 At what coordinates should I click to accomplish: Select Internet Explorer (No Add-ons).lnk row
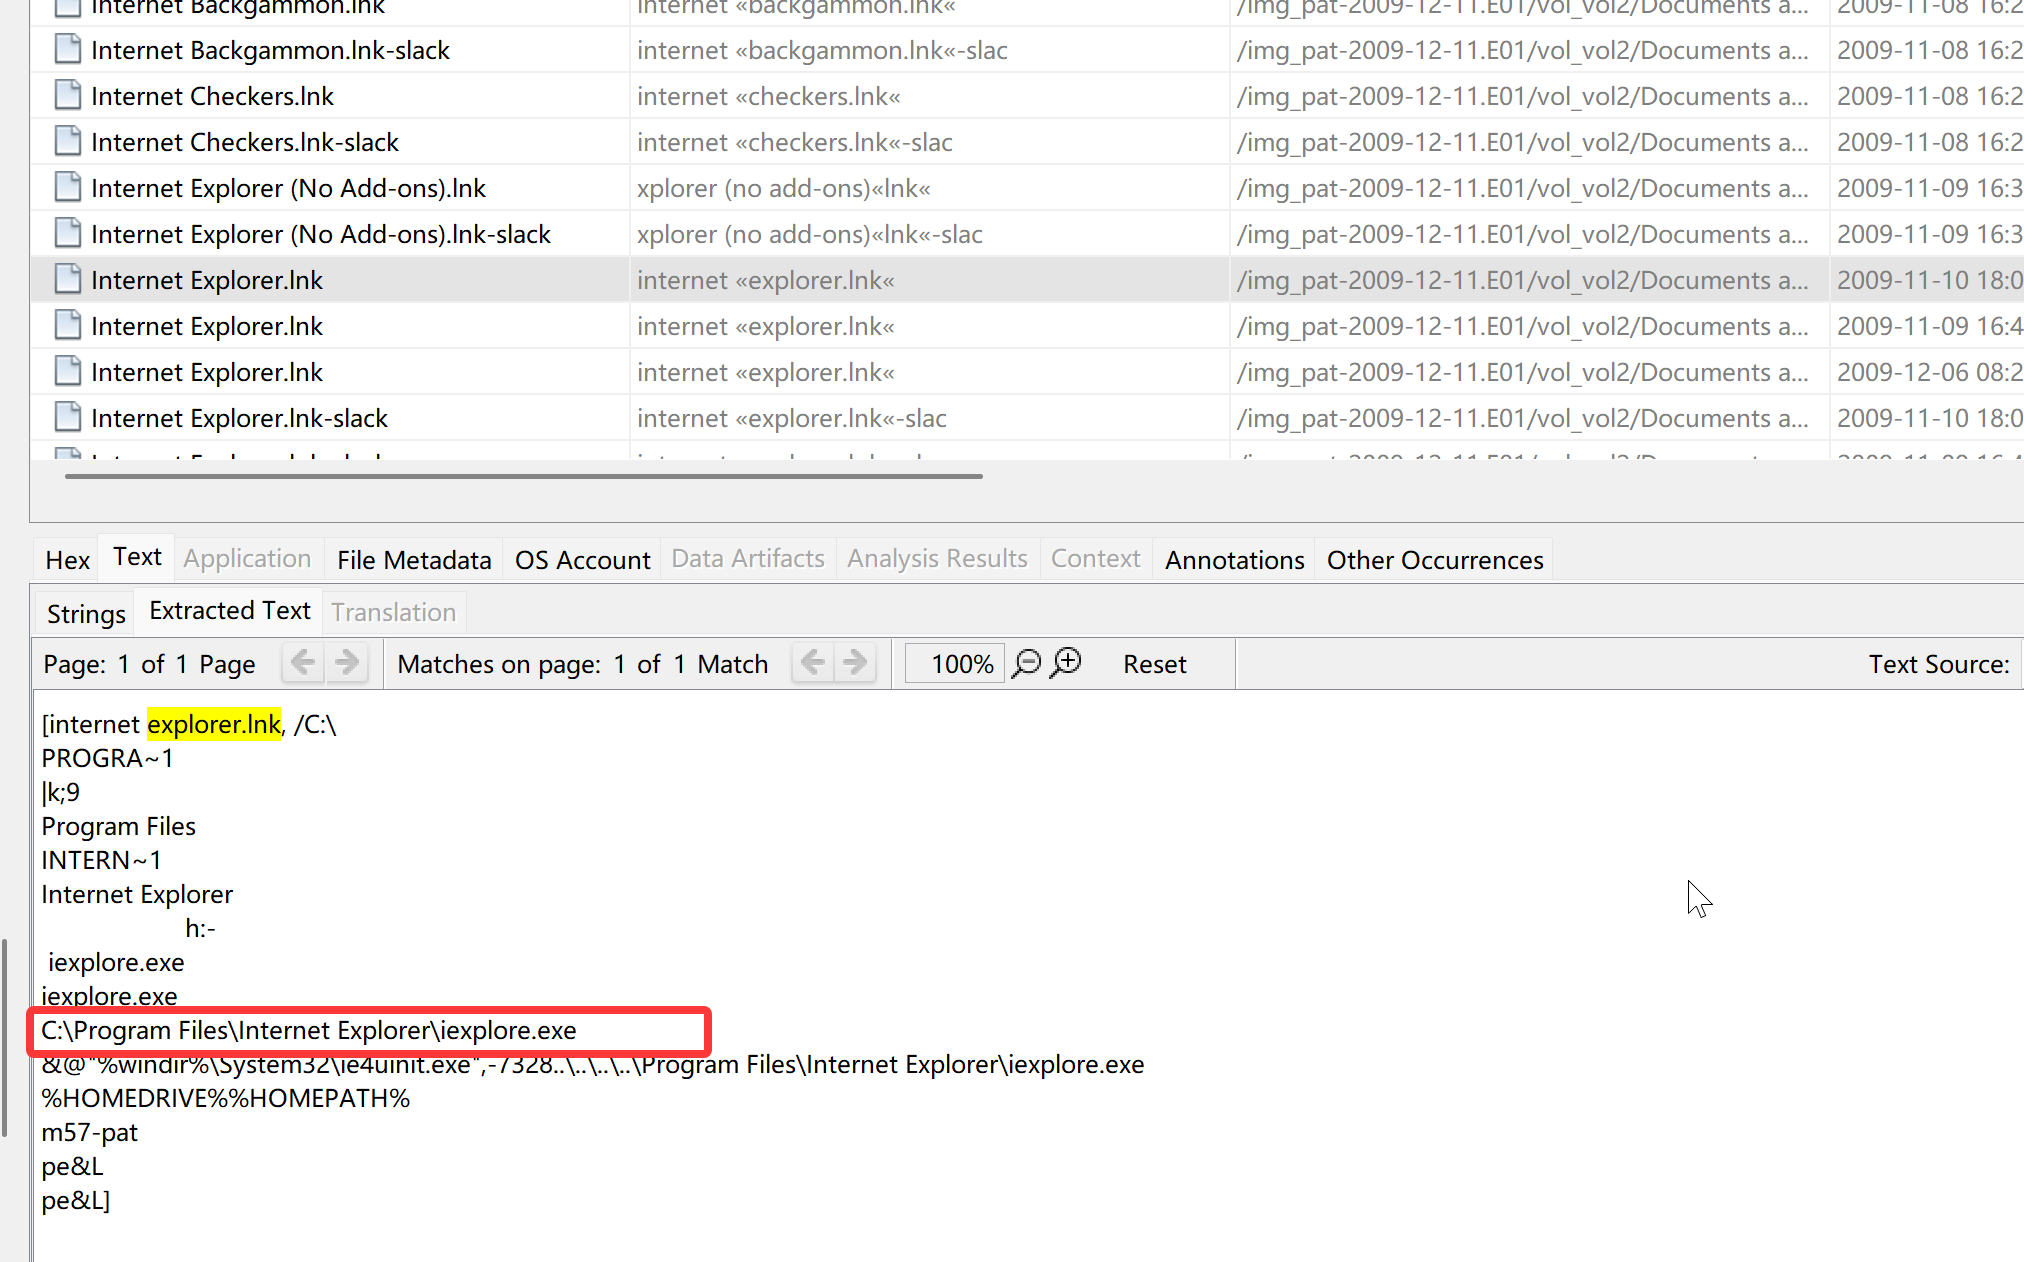coord(288,188)
